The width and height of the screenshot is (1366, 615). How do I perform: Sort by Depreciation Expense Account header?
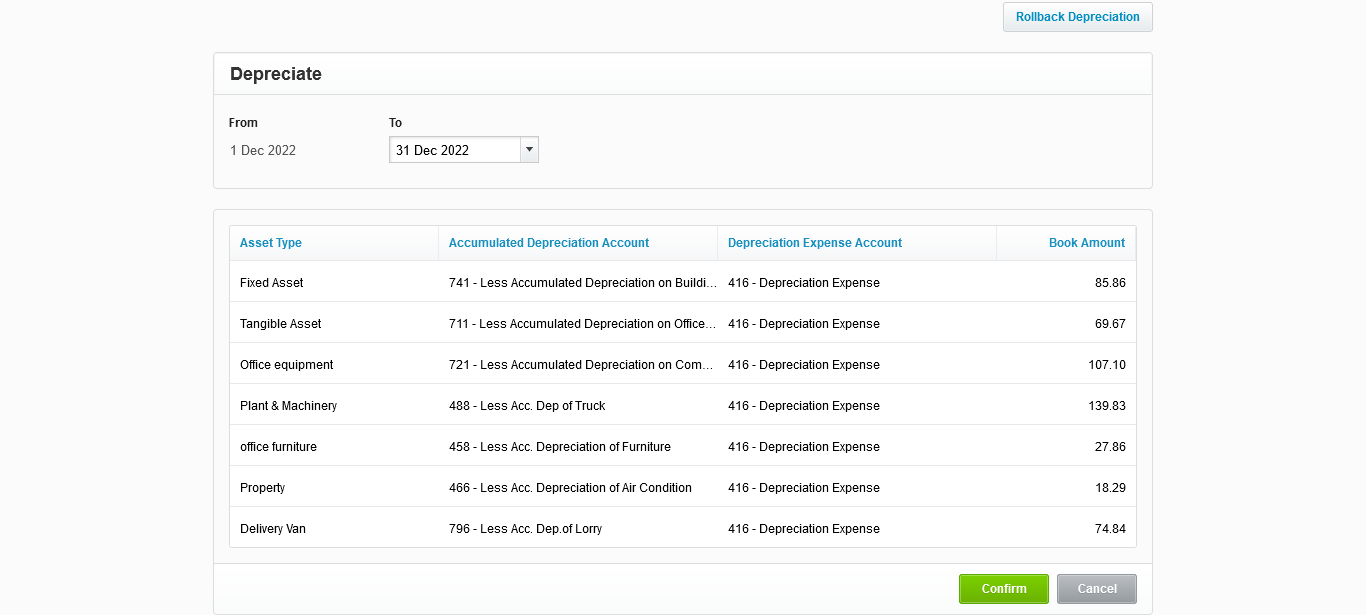(815, 243)
